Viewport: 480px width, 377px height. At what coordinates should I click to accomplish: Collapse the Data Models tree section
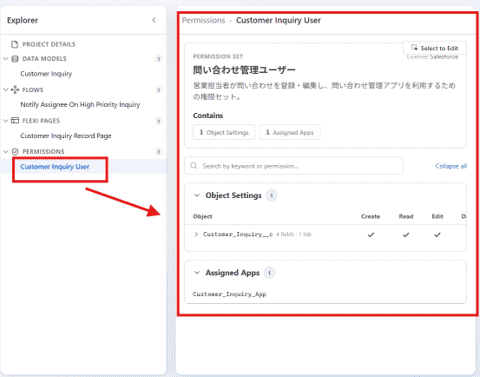[x=6, y=59]
